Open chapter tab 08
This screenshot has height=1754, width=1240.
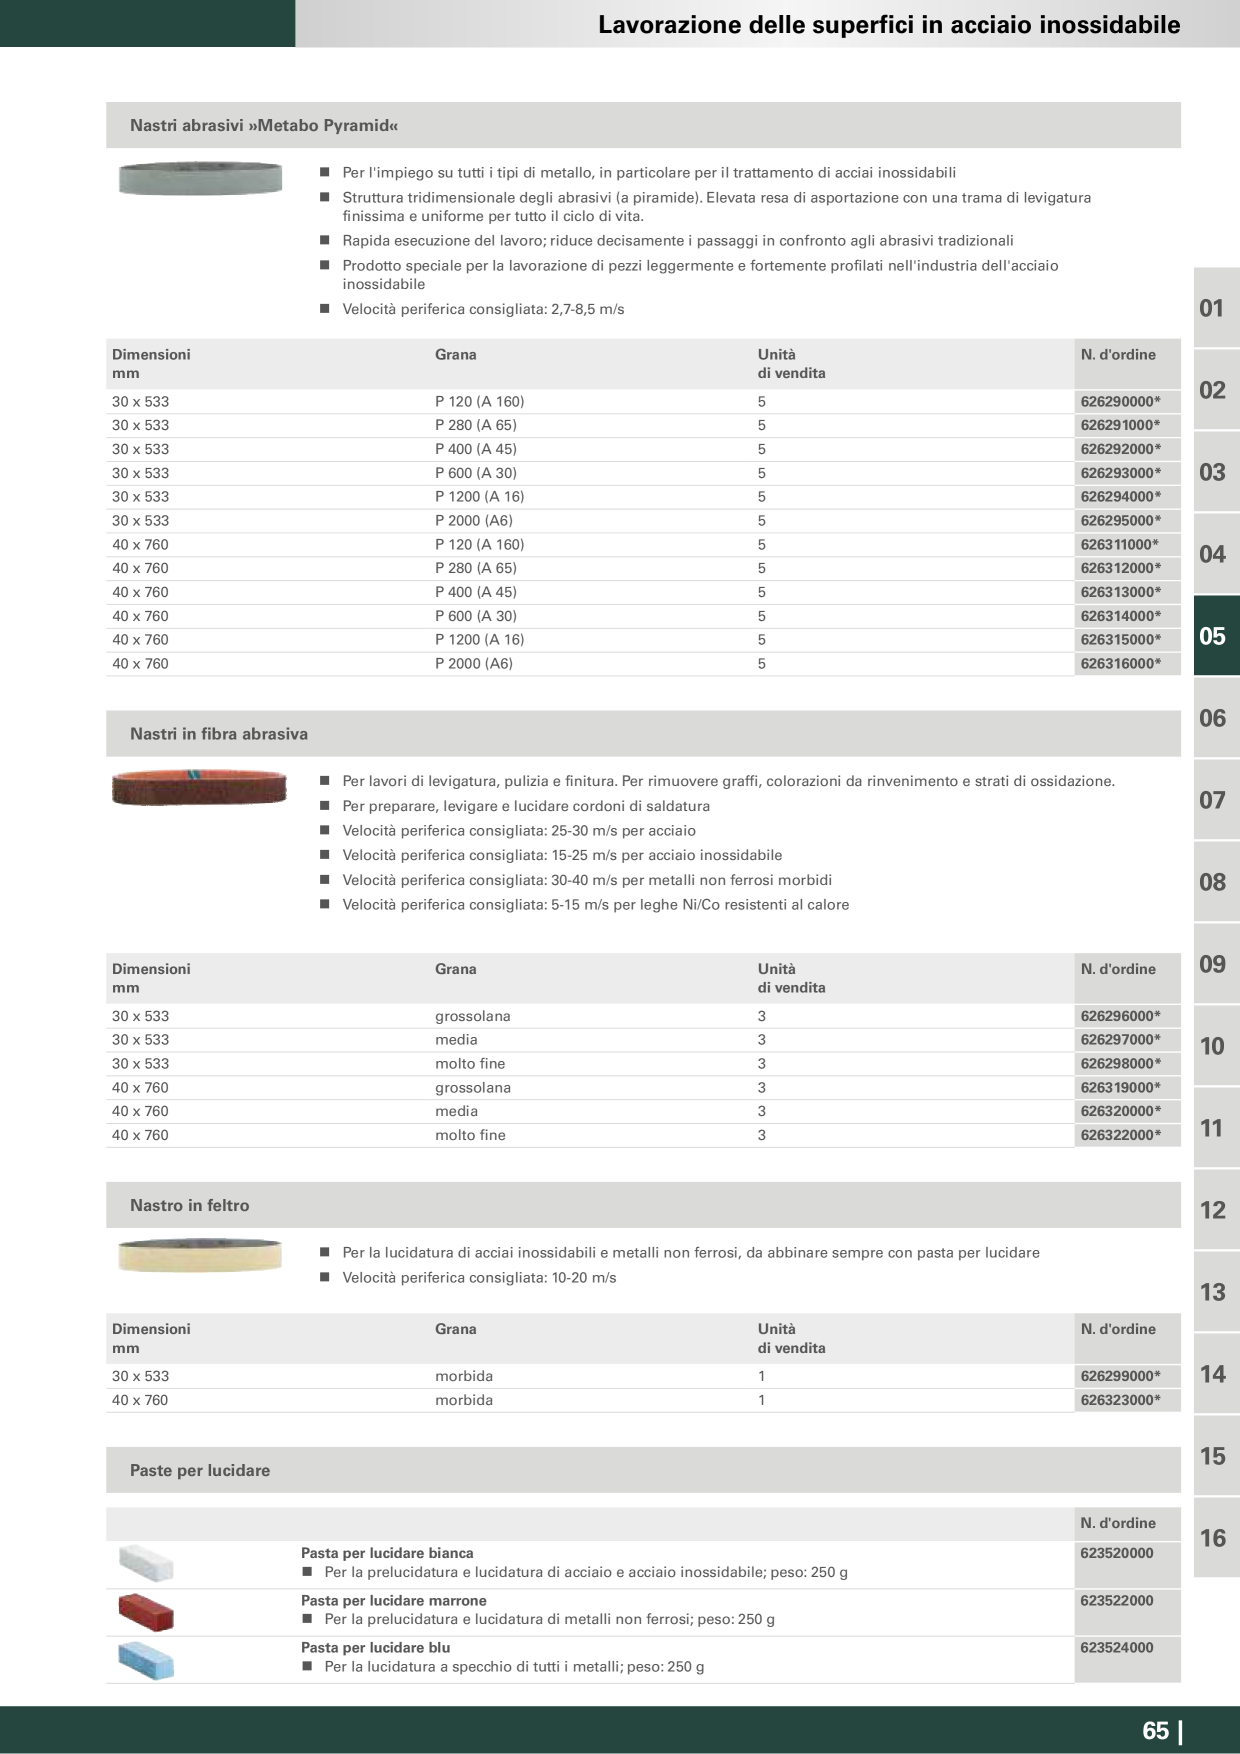(1216, 882)
